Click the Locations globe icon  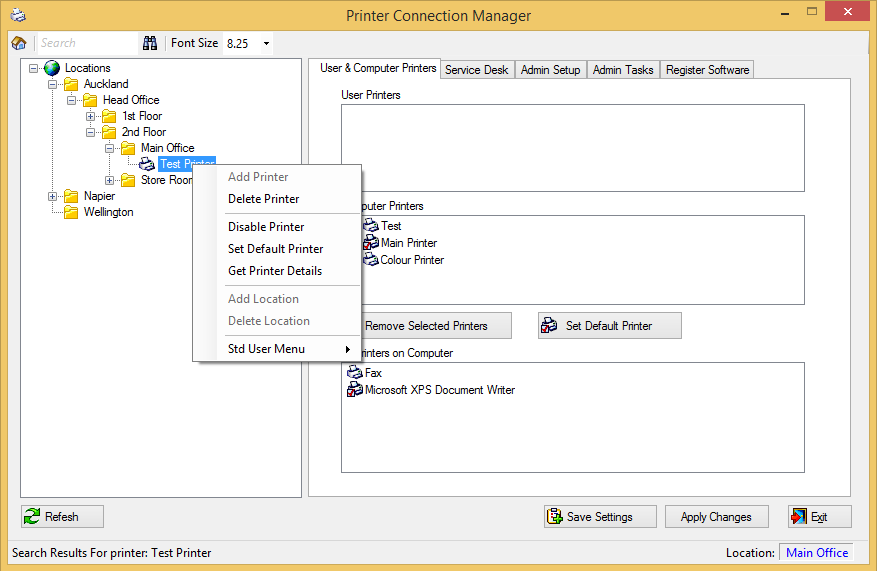point(52,68)
